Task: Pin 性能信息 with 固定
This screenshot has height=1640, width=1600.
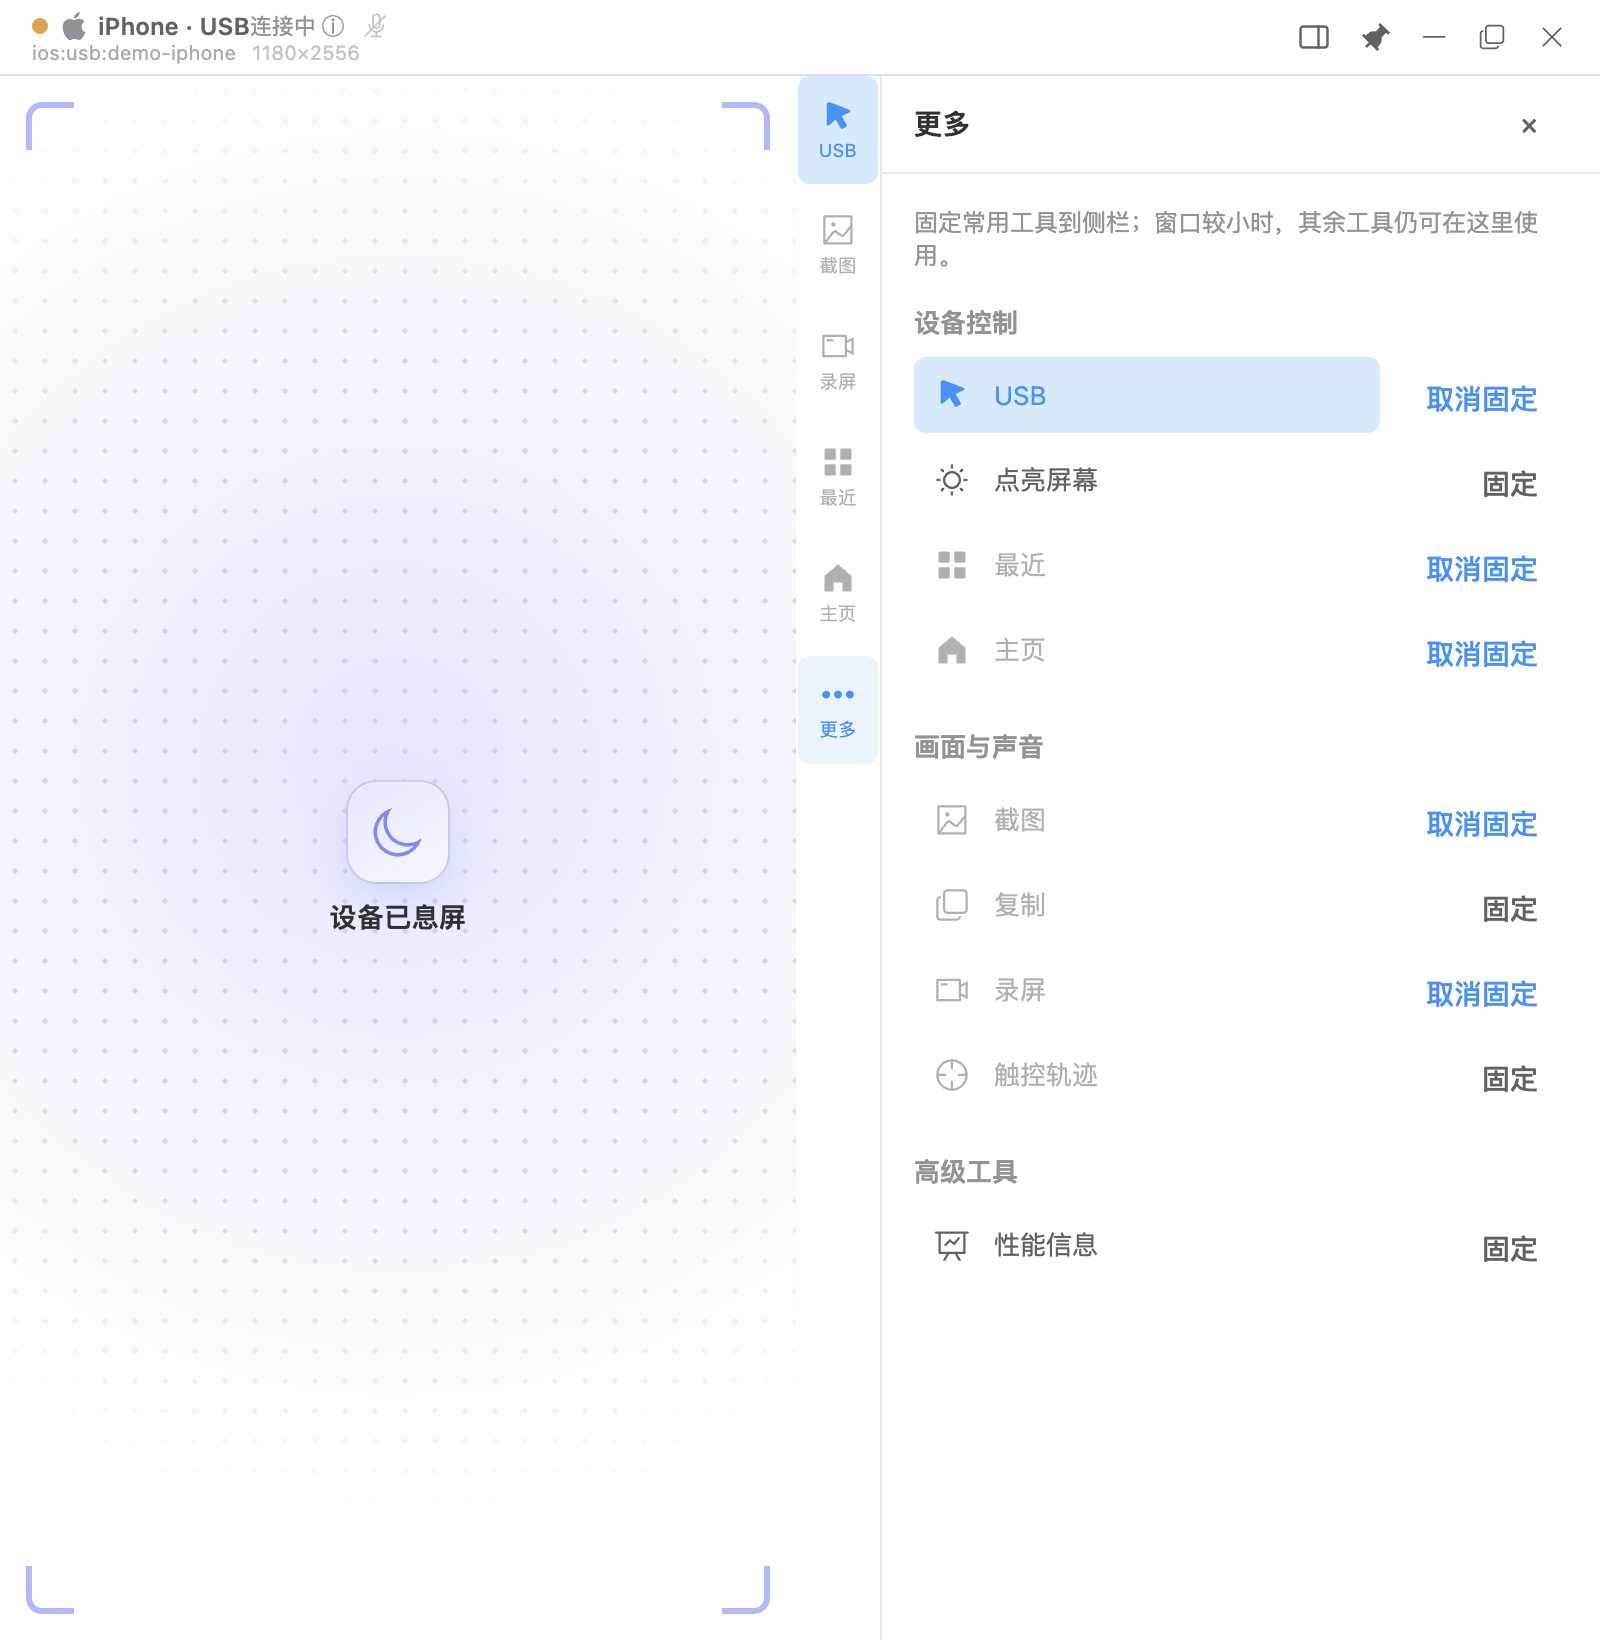Action: click(x=1510, y=1249)
